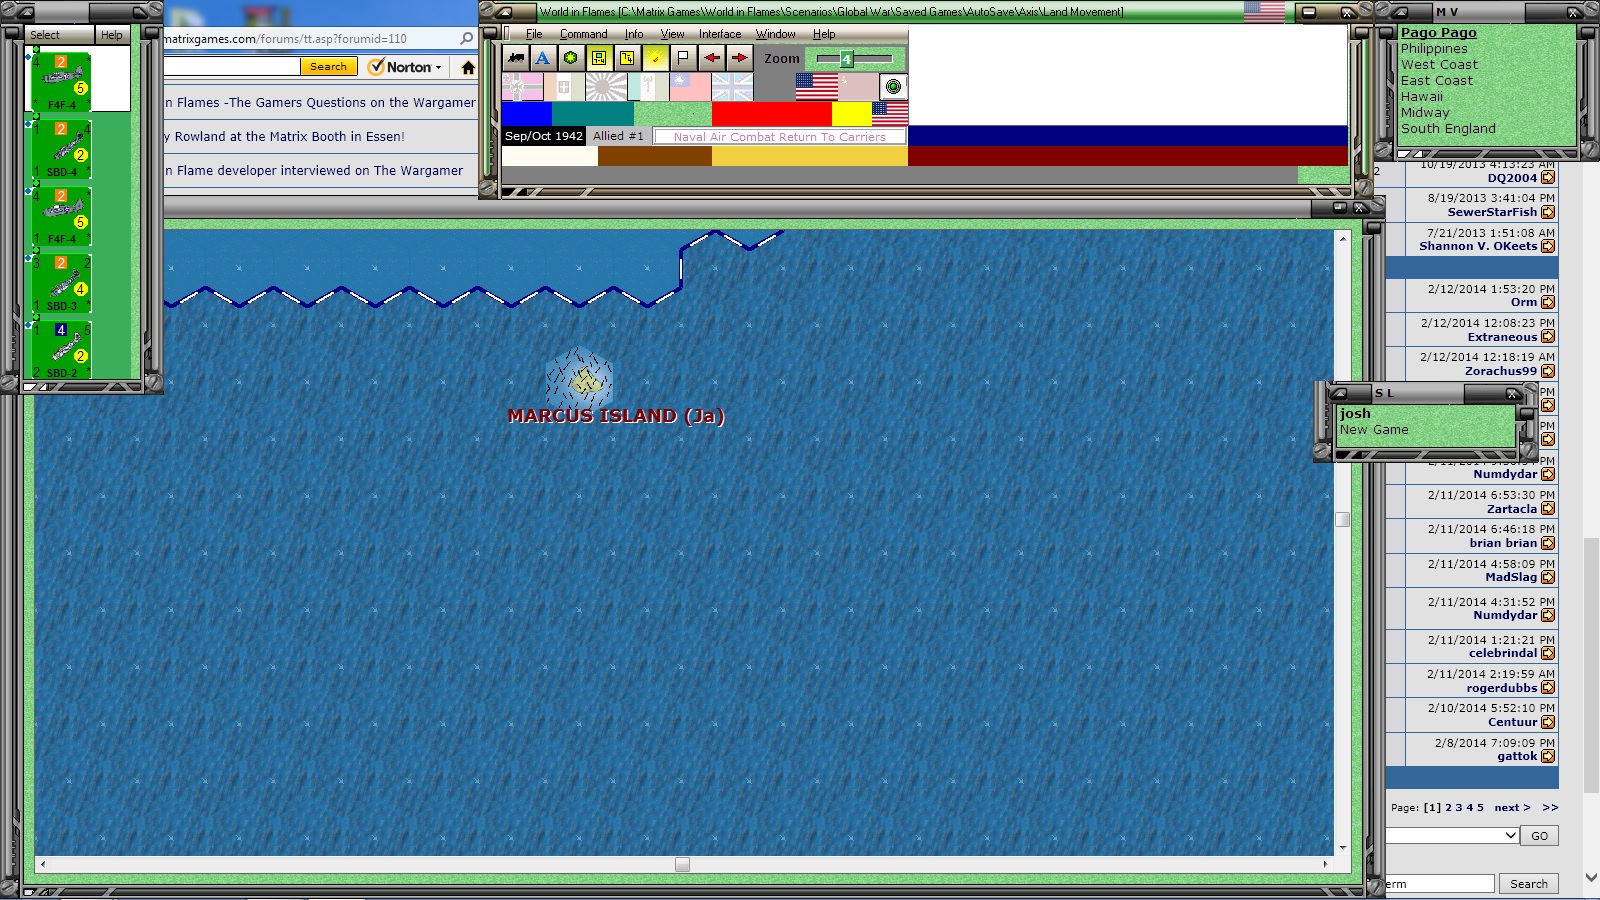Click the forum search term input field
This screenshot has height=900, width=1600.
coord(1440,884)
